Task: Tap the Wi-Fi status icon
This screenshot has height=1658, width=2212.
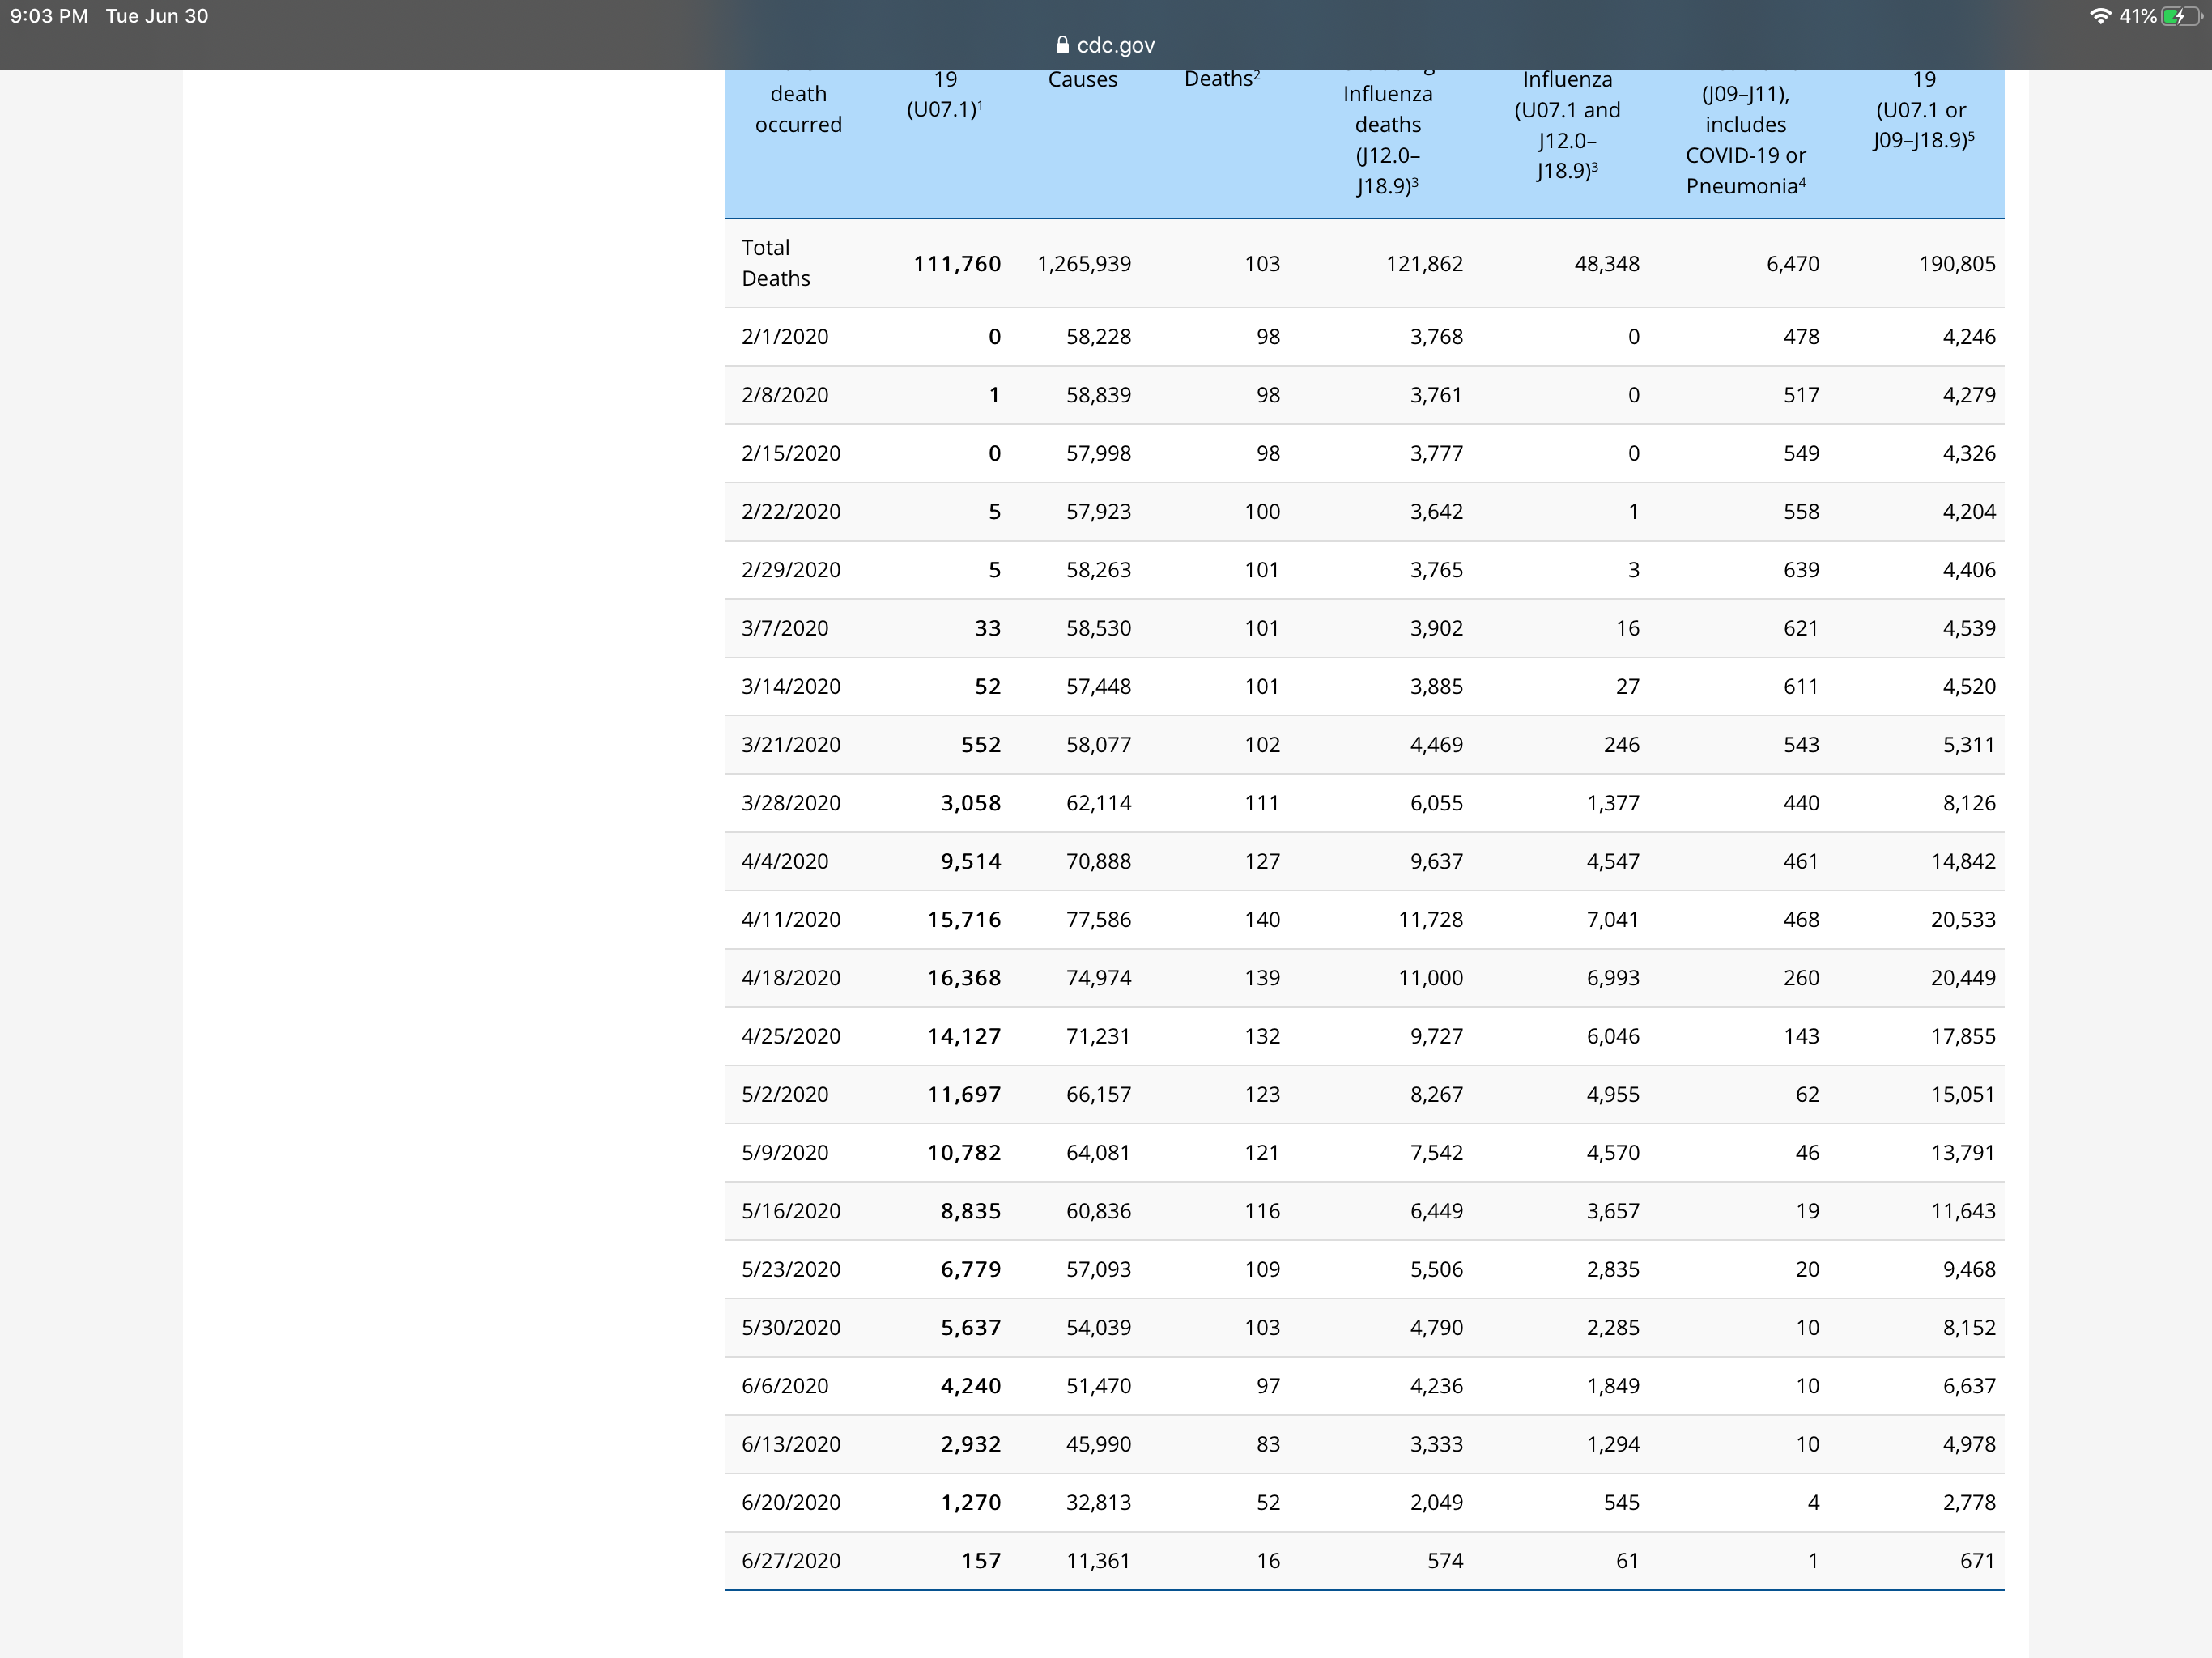Action: tap(2101, 16)
